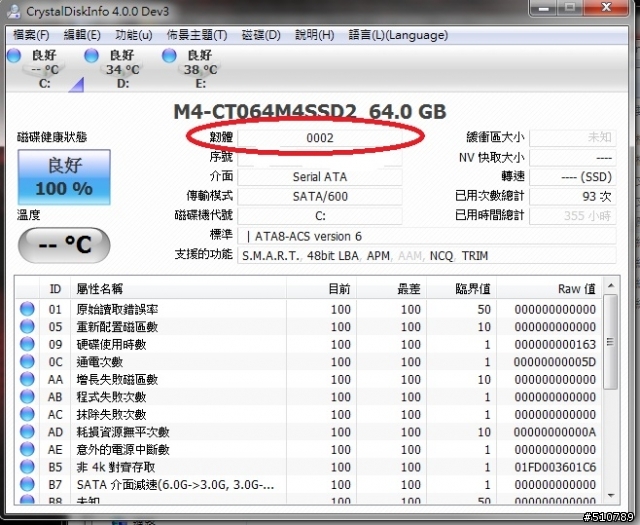The image size is (640, 525).
Task: Select the 非 4k 對齊存取 attribute name
Action: tap(116, 467)
